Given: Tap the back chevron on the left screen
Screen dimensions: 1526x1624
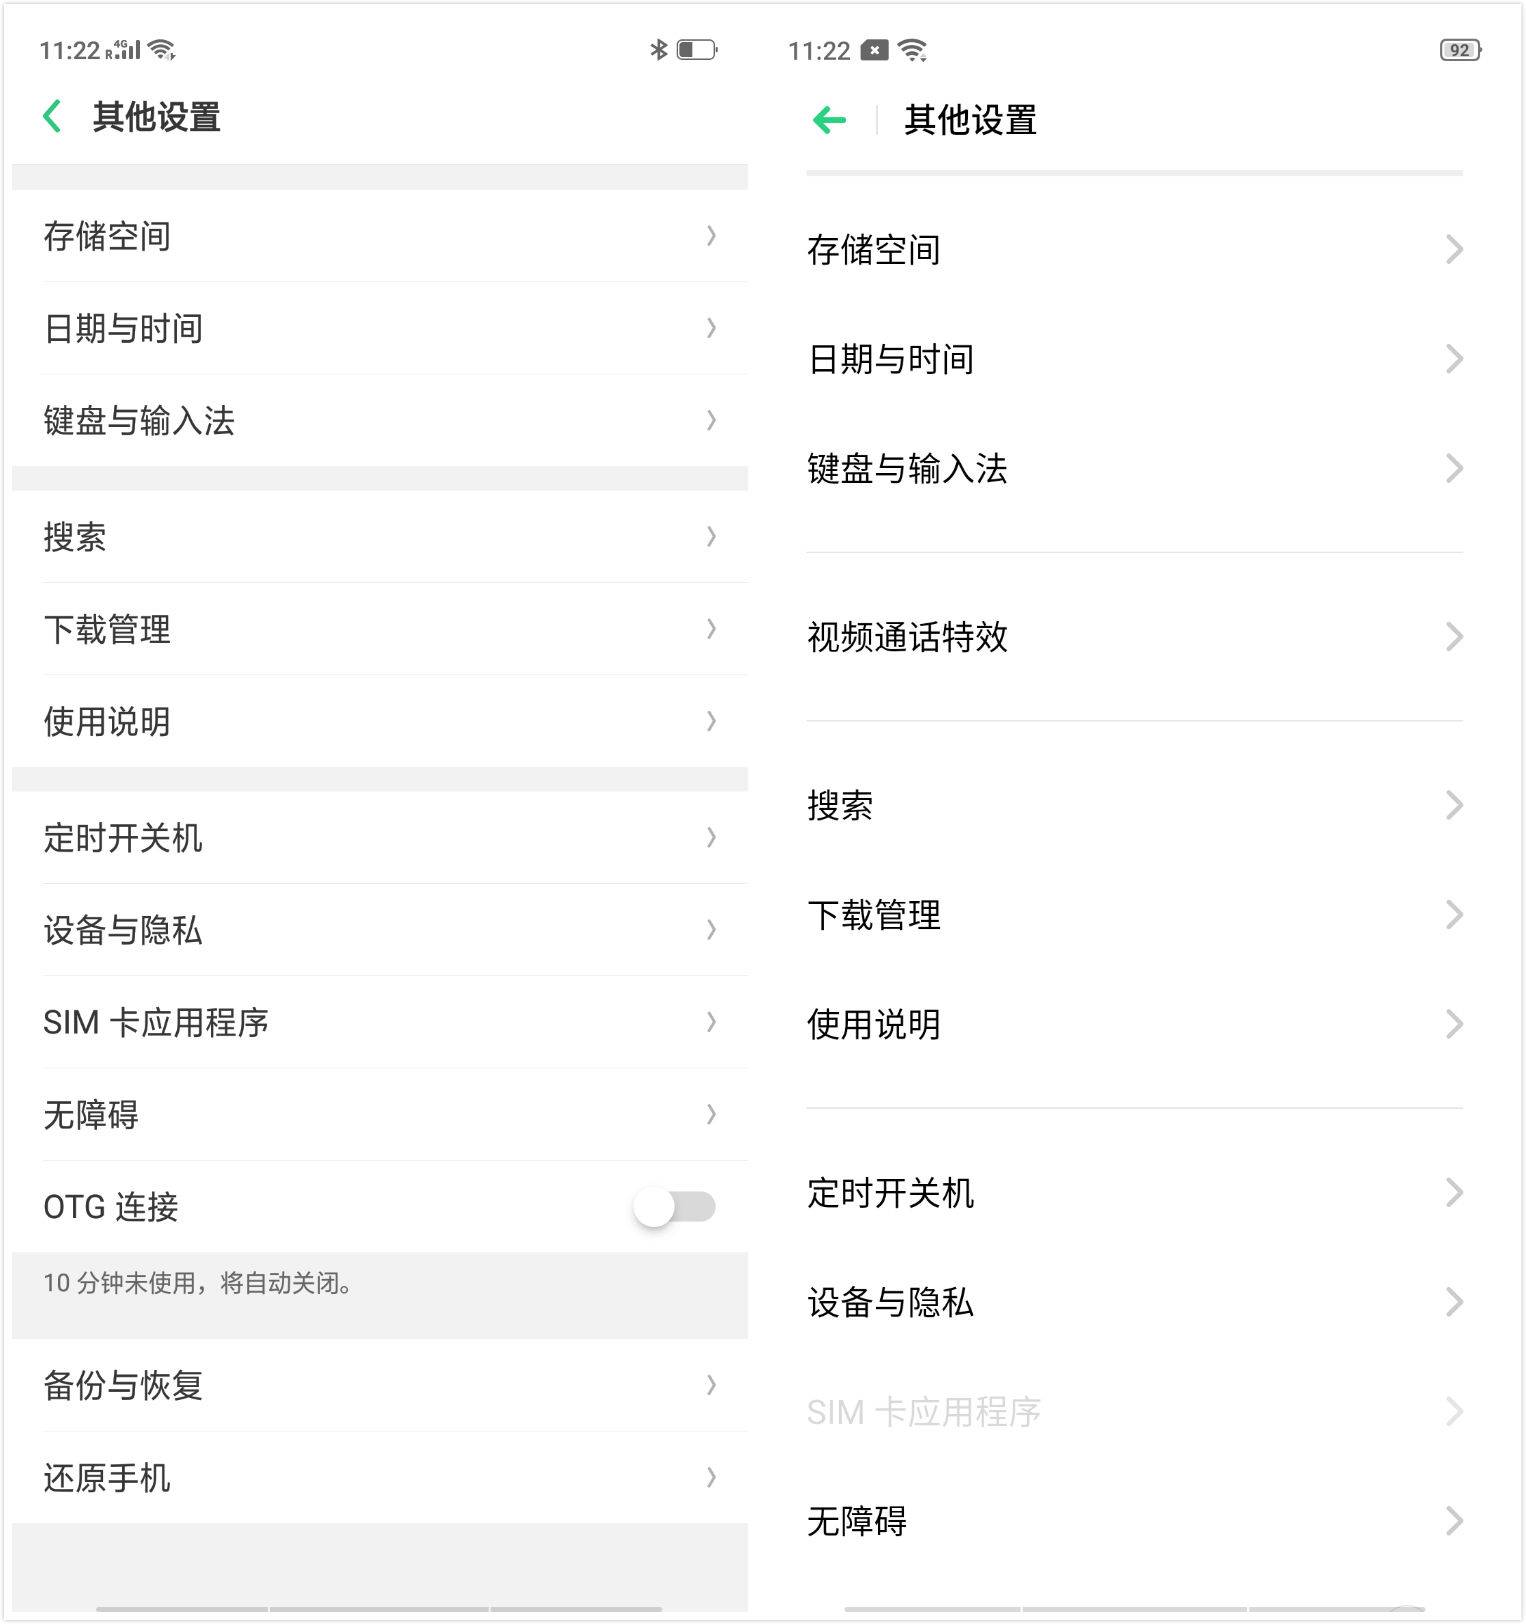Looking at the screenshot, I should pyautogui.click(x=52, y=117).
